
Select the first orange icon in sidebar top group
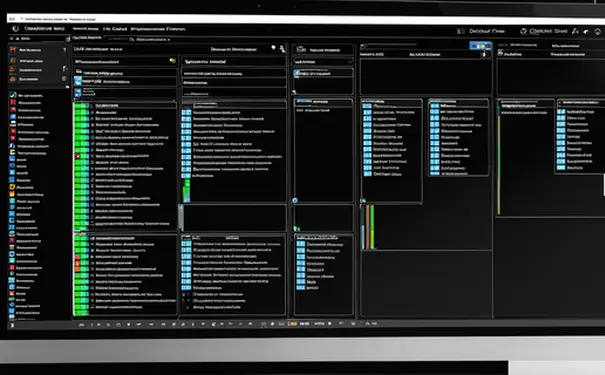click(x=13, y=50)
